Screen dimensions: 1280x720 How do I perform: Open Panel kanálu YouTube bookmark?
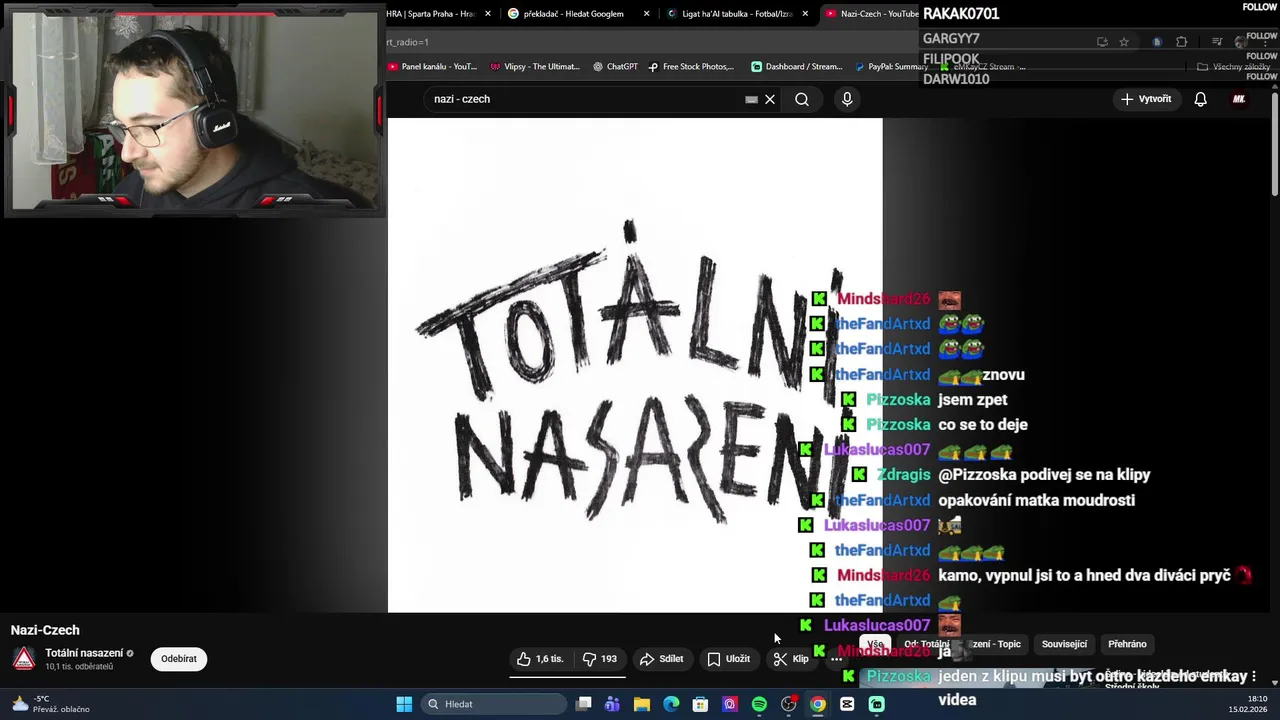tap(432, 67)
